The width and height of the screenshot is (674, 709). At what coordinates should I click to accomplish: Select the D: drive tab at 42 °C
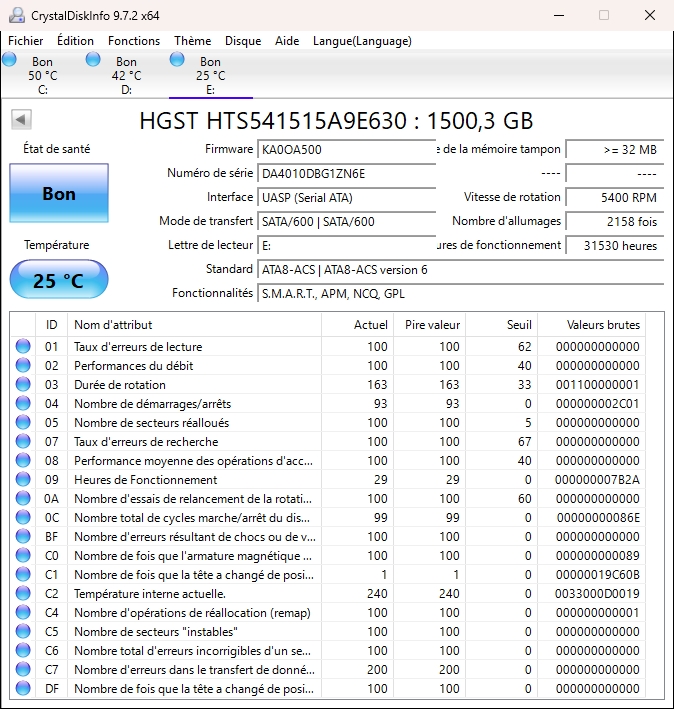(x=126, y=75)
